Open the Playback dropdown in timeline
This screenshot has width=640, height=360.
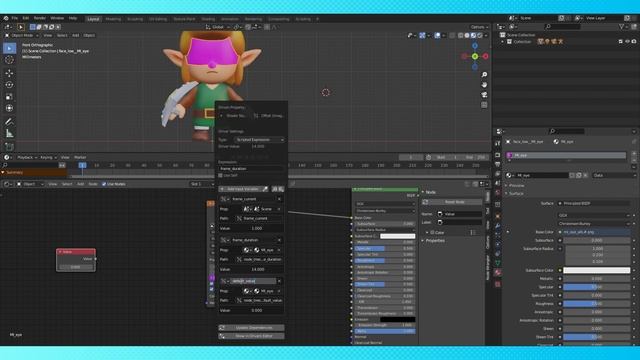tap(27, 158)
